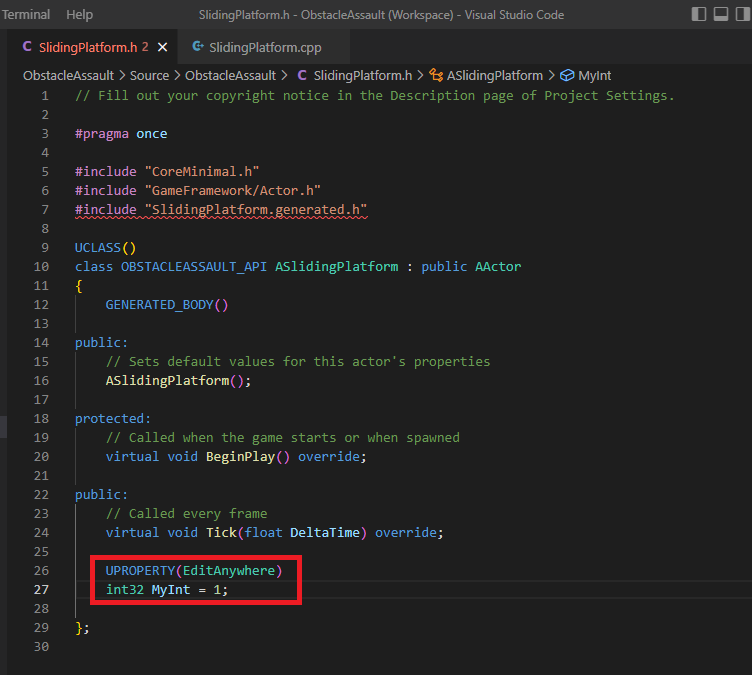Click line number 27 in gutter
The width and height of the screenshot is (752, 675).
click(41, 590)
